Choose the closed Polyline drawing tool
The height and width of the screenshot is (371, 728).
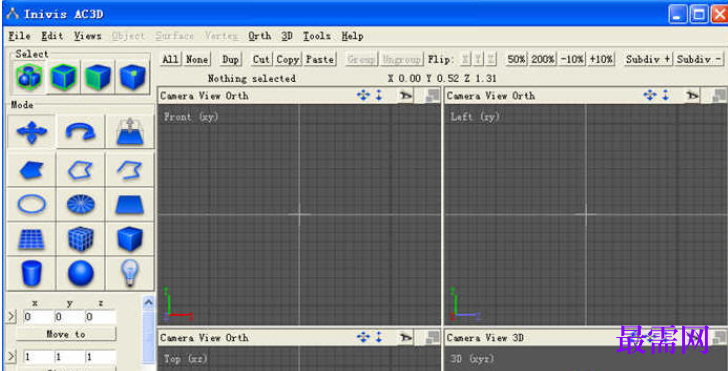tap(80, 170)
